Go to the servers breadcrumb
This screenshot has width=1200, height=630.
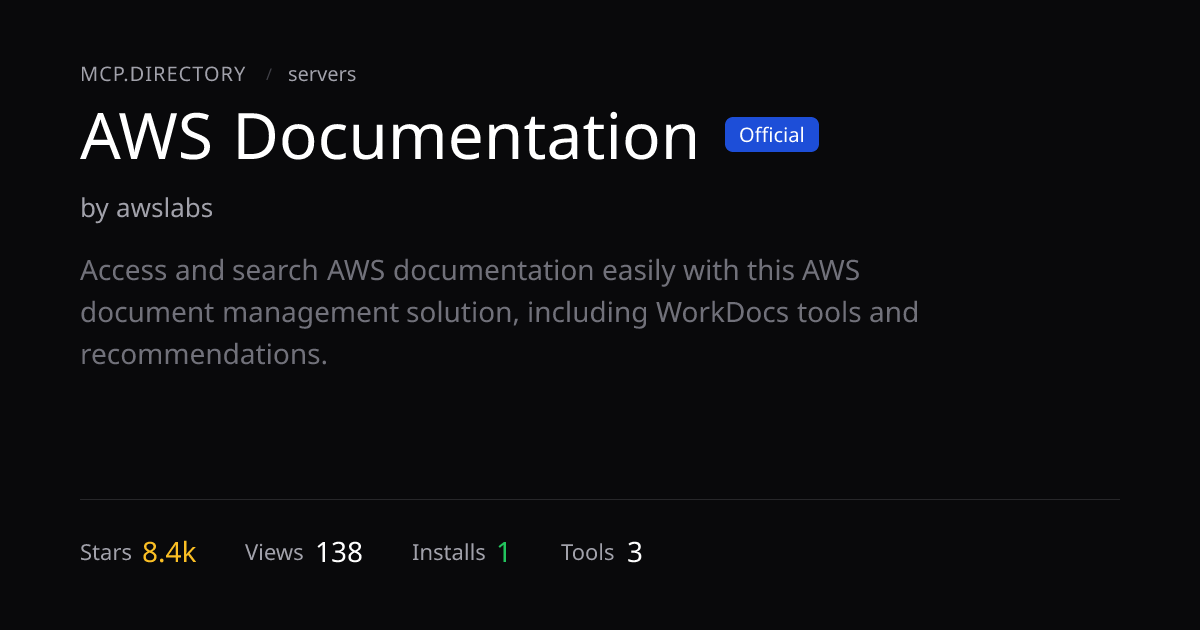coord(322,74)
